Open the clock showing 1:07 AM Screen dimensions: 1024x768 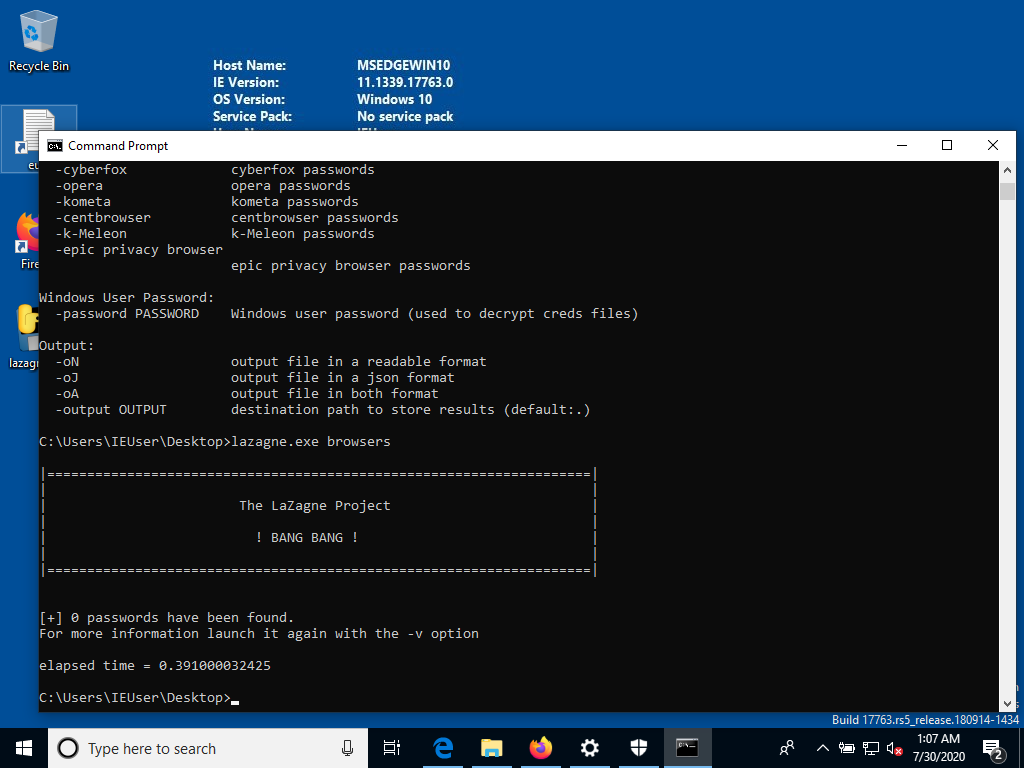point(938,748)
